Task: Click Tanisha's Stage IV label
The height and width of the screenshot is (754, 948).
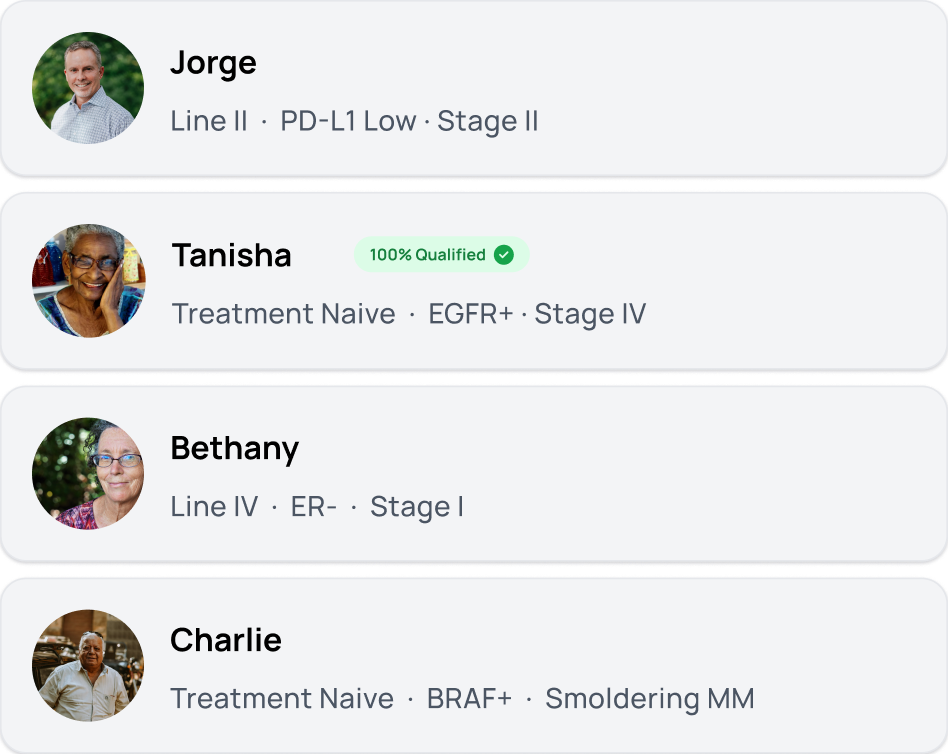Action: coord(590,314)
